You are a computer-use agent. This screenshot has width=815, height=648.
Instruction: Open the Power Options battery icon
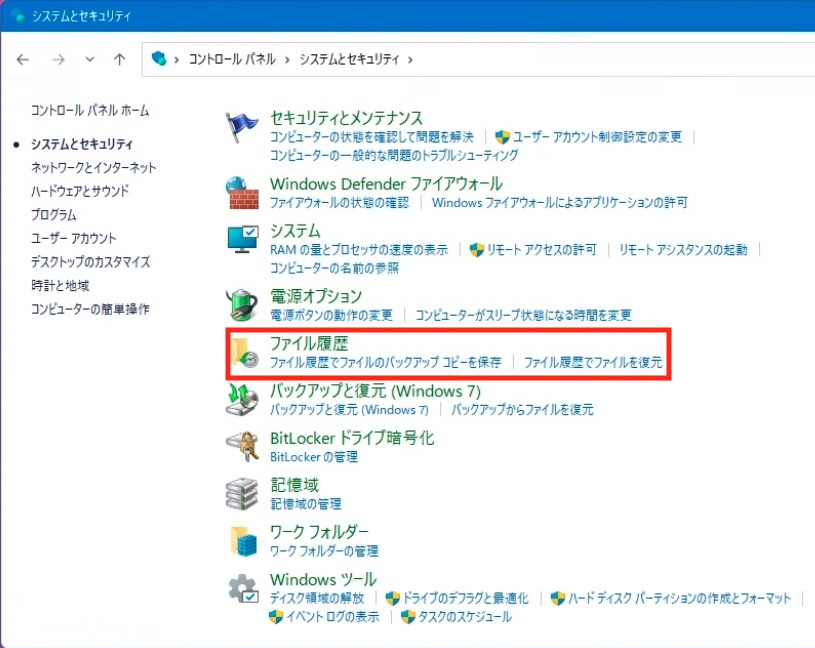(x=242, y=305)
